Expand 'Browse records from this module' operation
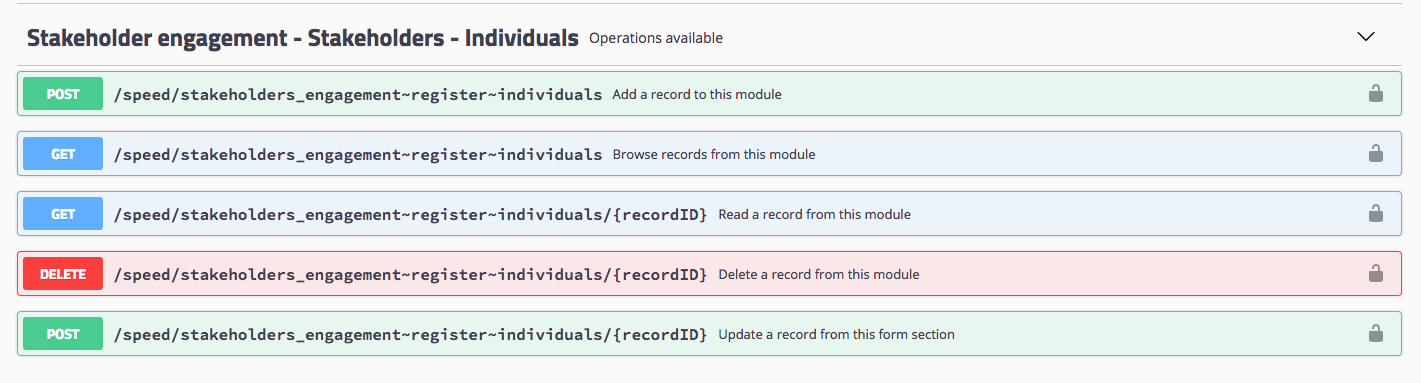The width and height of the screenshot is (1421, 383). [714, 154]
